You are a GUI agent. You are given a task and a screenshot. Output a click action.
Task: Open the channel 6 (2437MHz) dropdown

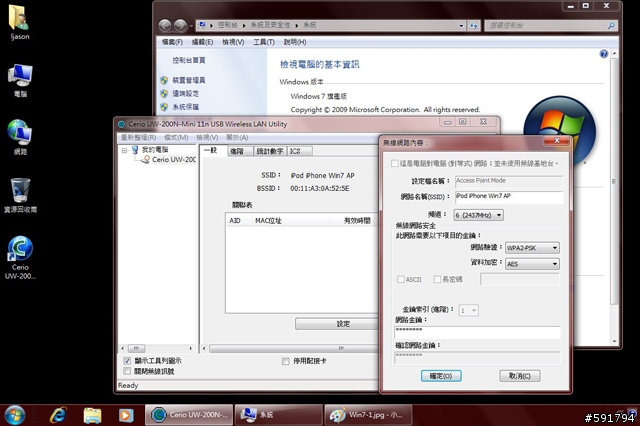[x=478, y=215]
